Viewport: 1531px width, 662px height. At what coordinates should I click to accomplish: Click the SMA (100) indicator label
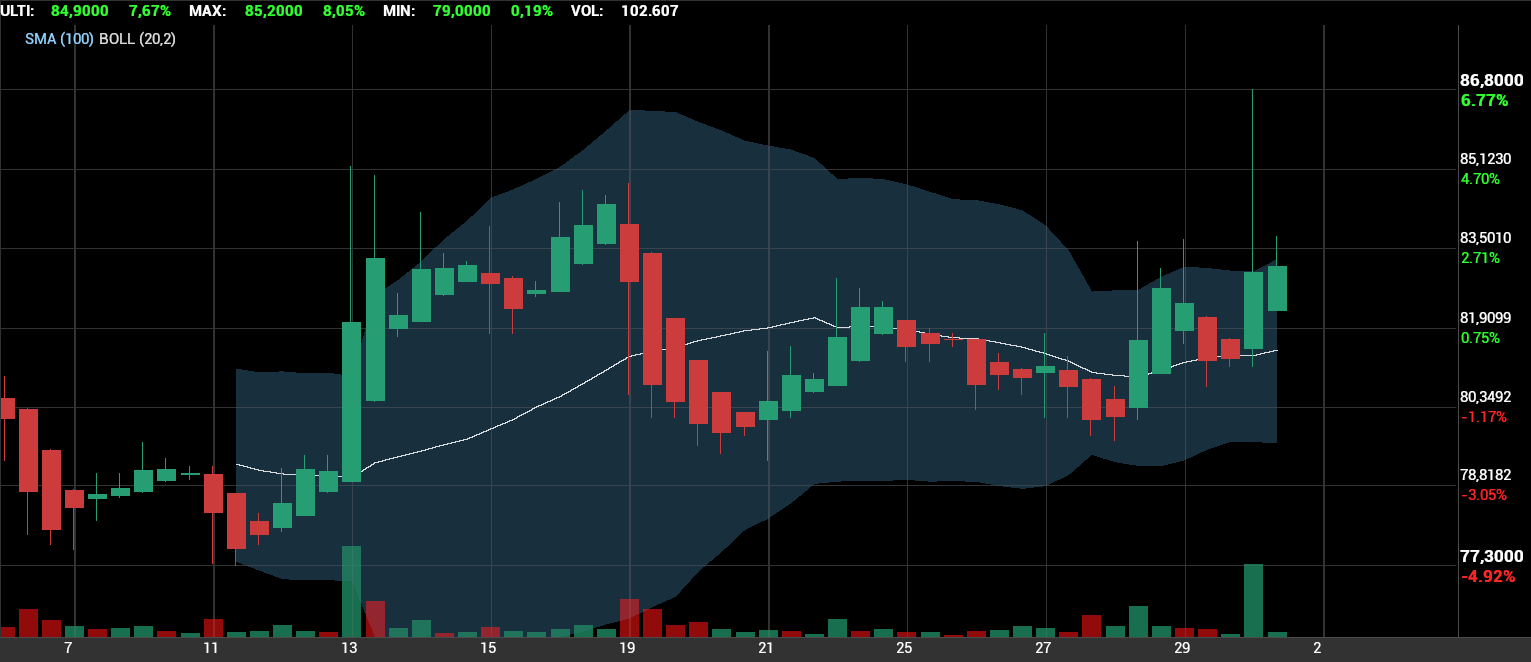click(59, 39)
